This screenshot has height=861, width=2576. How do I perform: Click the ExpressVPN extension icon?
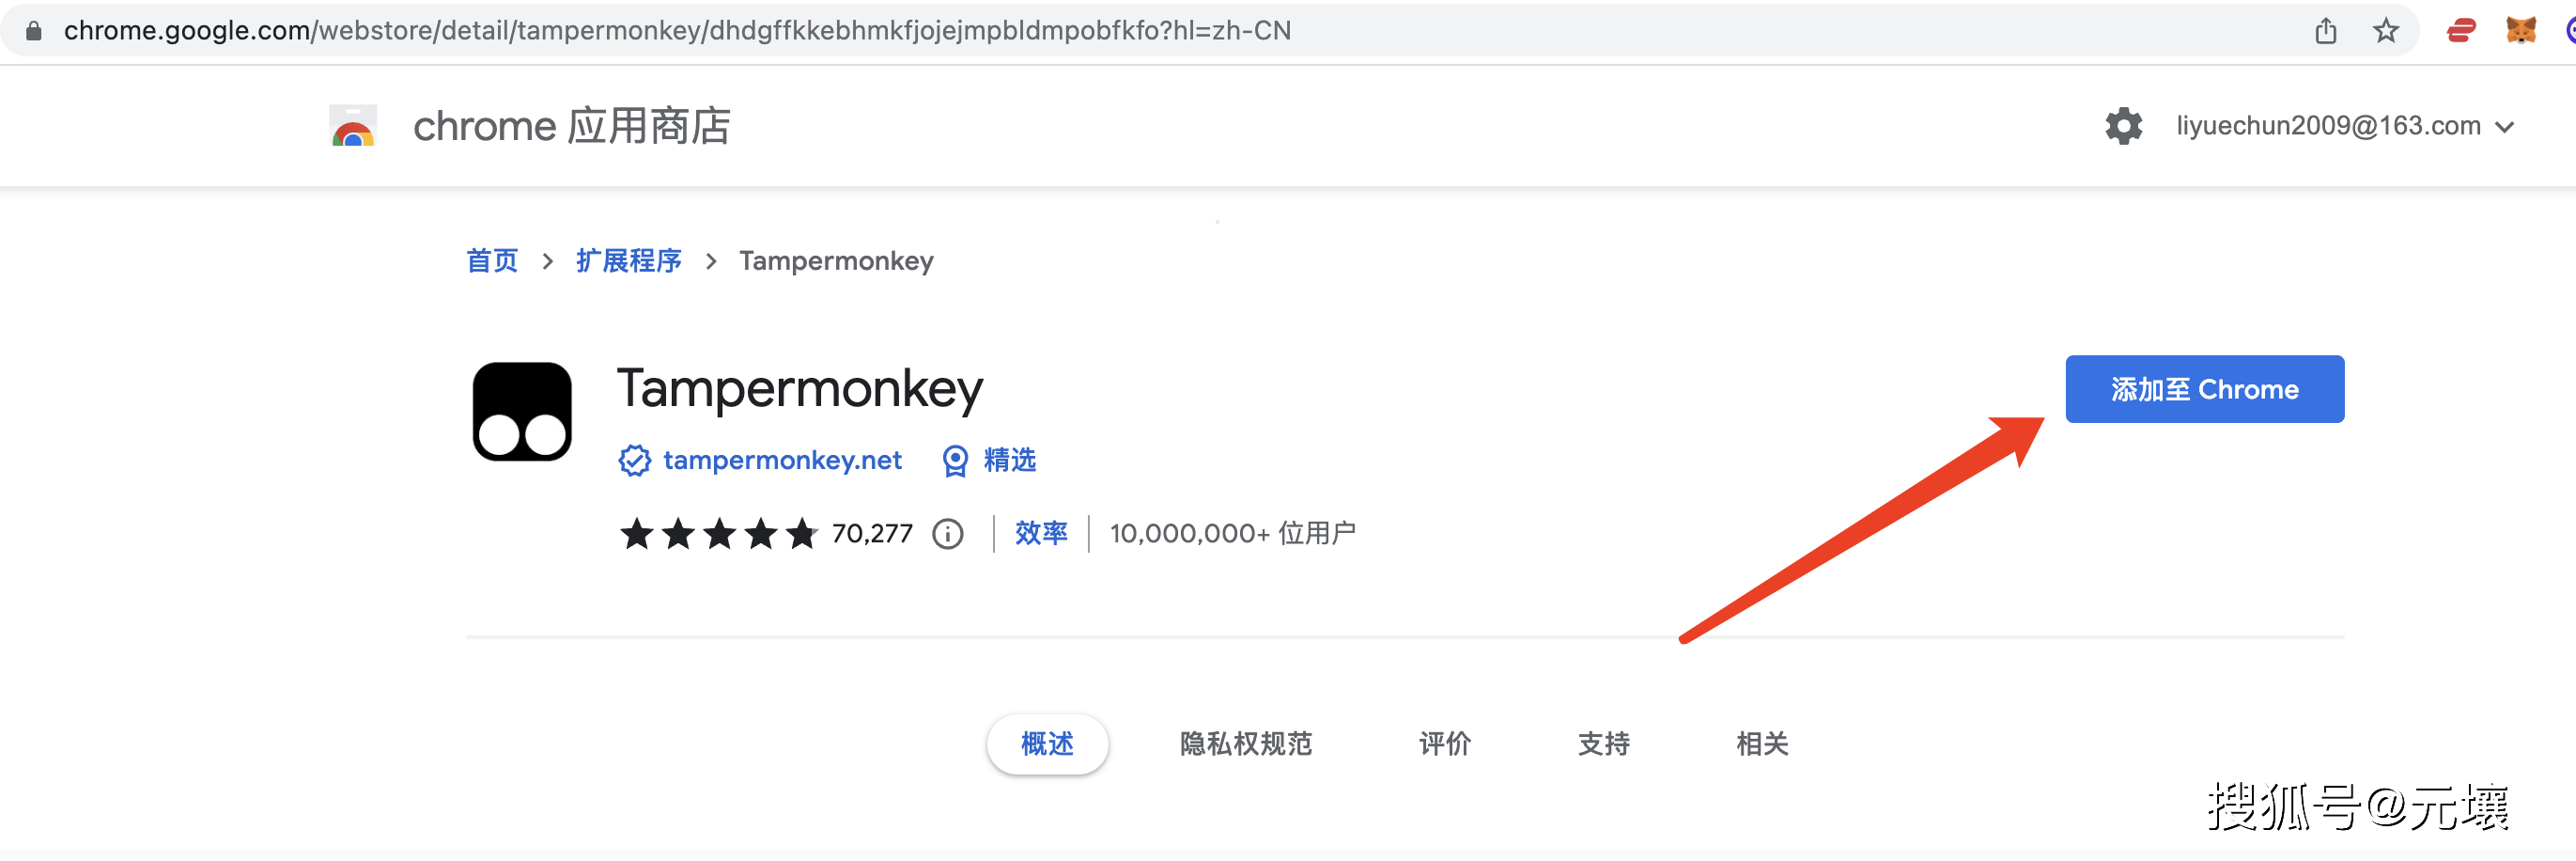click(x=2462, y=29)
